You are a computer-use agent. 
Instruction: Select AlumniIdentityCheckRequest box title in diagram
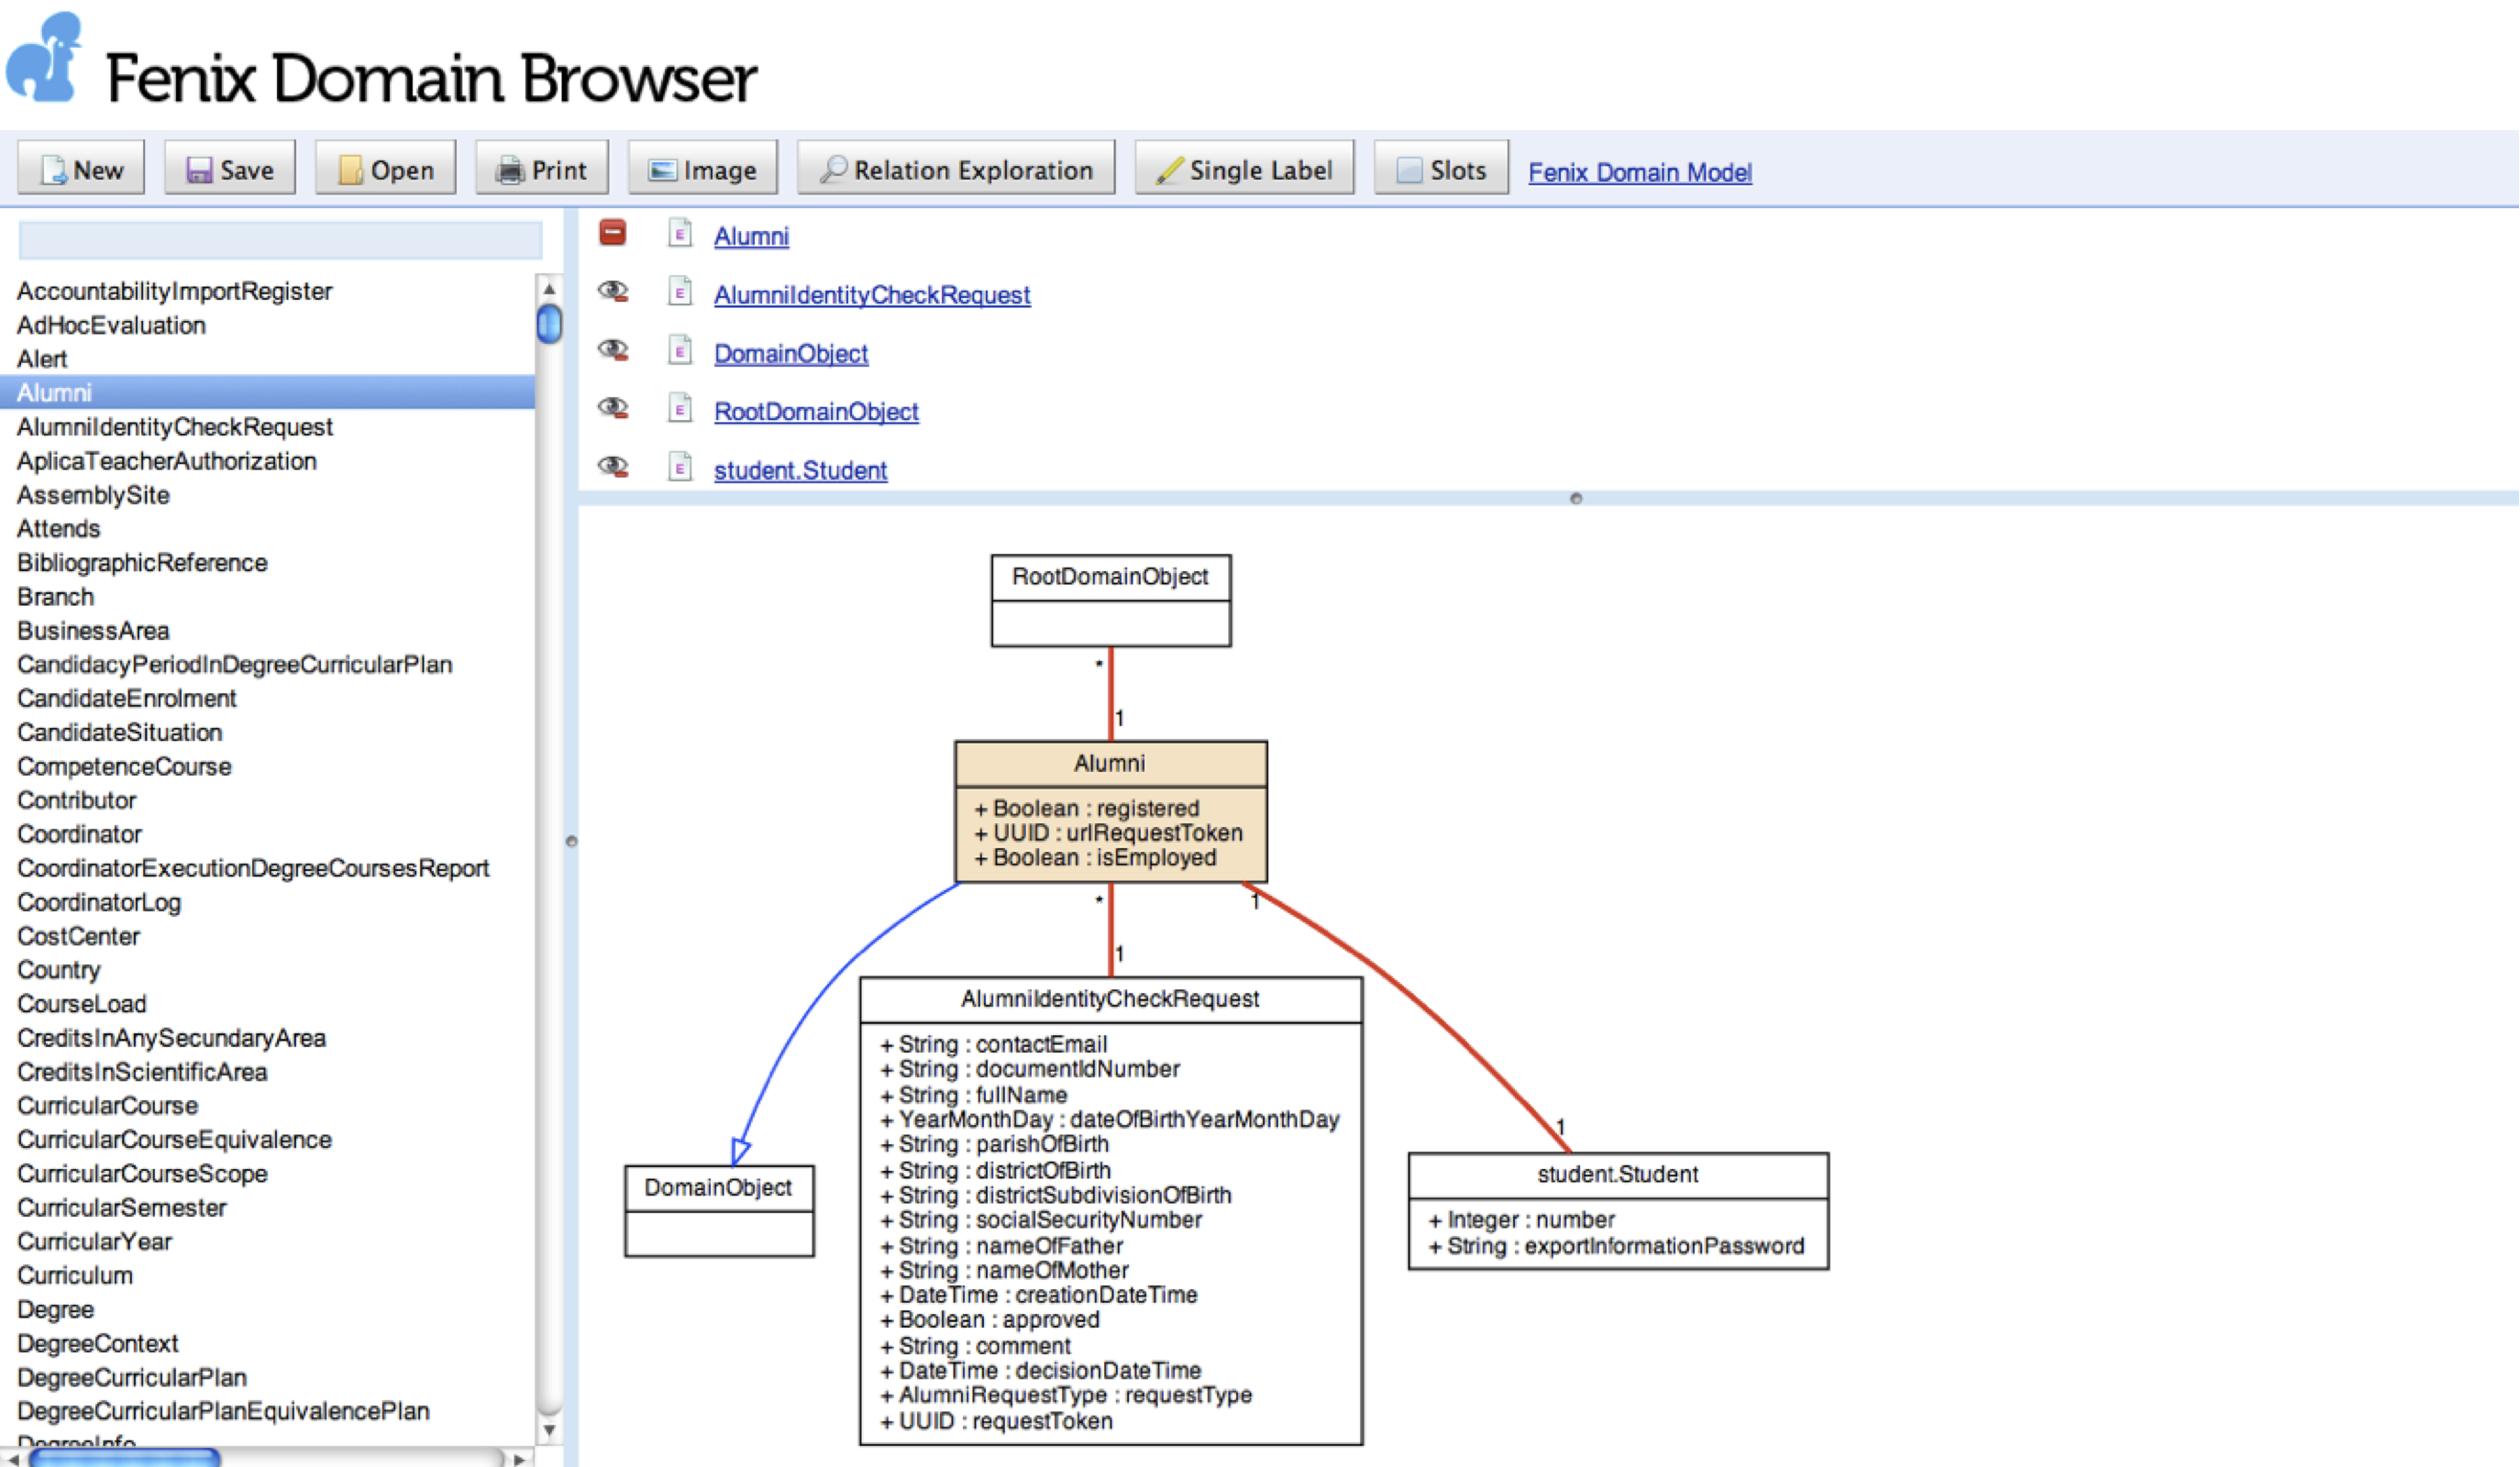(x=1110, y=998)
